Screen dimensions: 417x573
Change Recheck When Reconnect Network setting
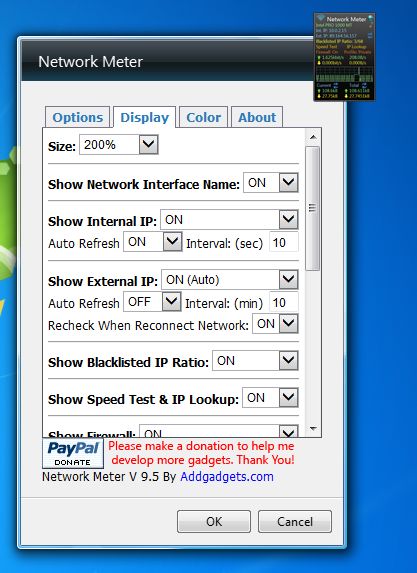pos(276,323)
